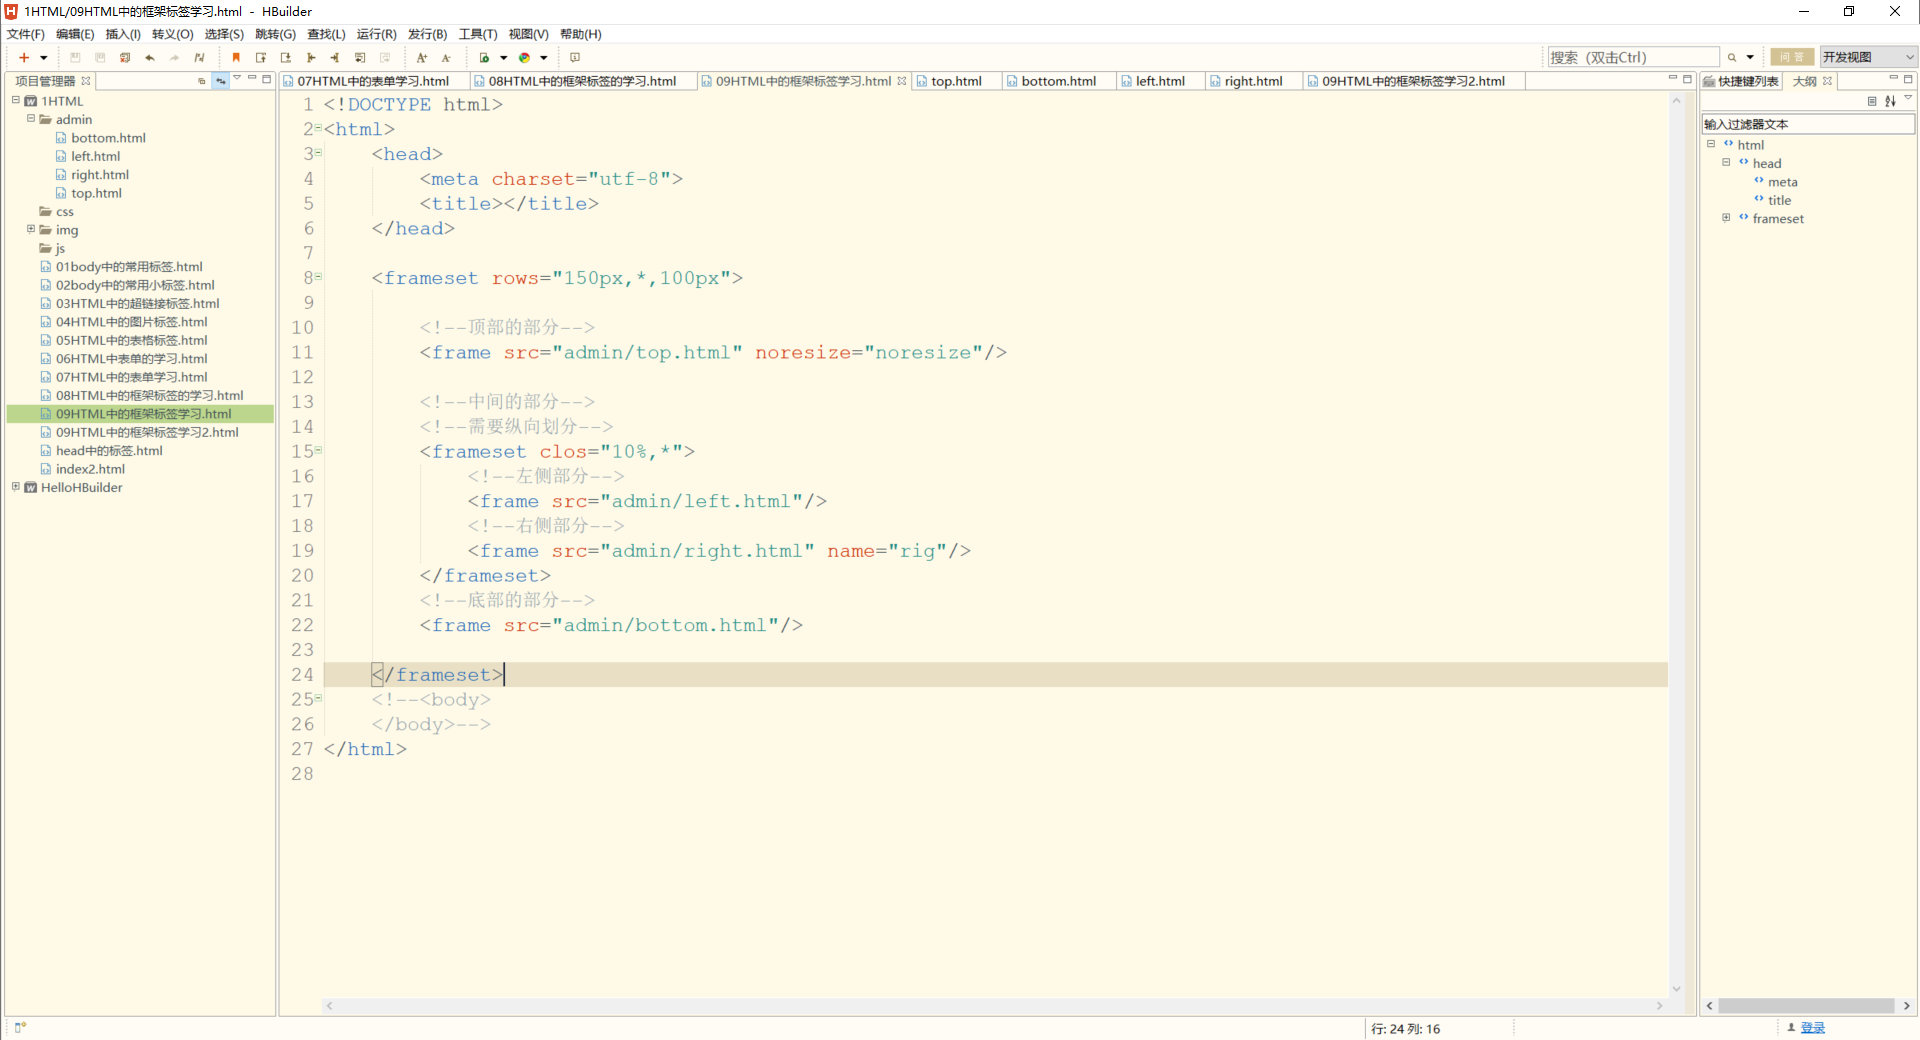Open the project explorer view menu triangle

click(x=237, y=79)
